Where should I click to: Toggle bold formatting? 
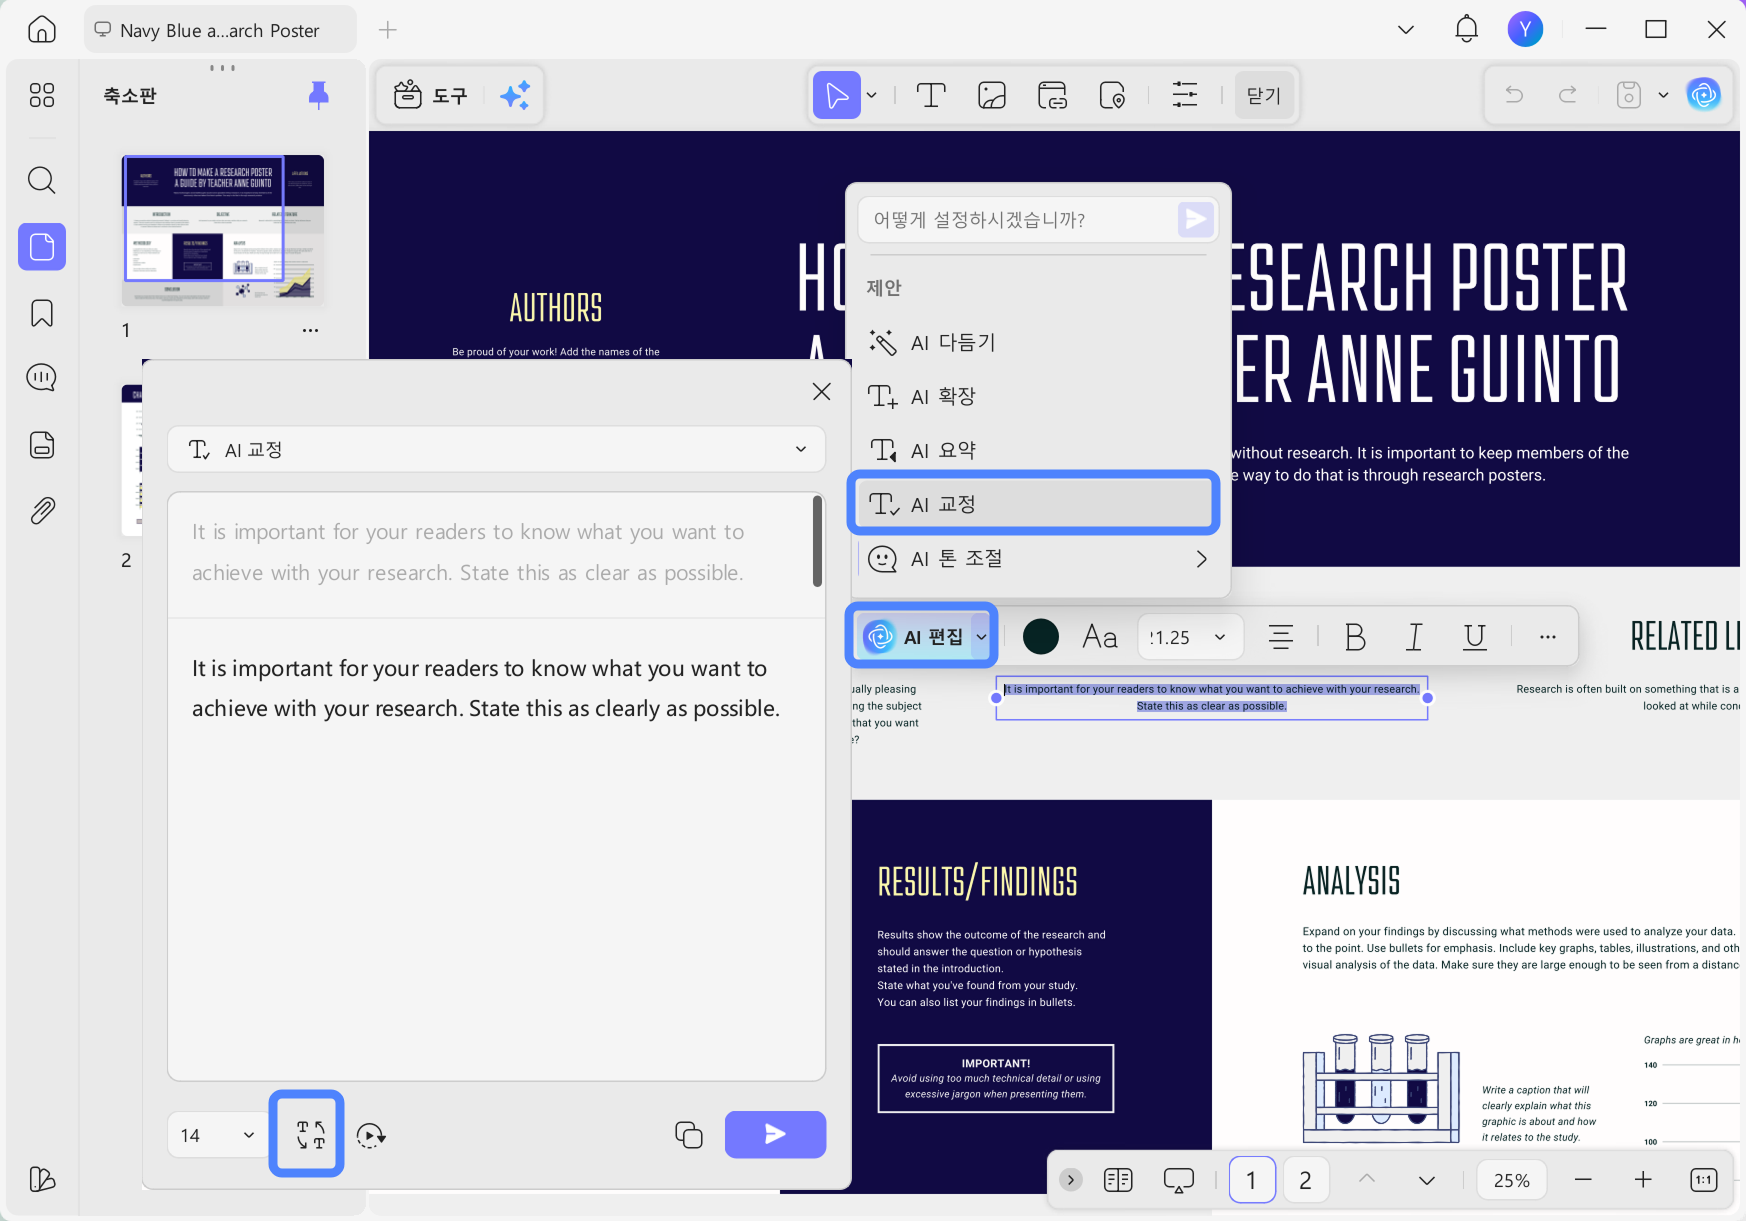coord(1355,636)
